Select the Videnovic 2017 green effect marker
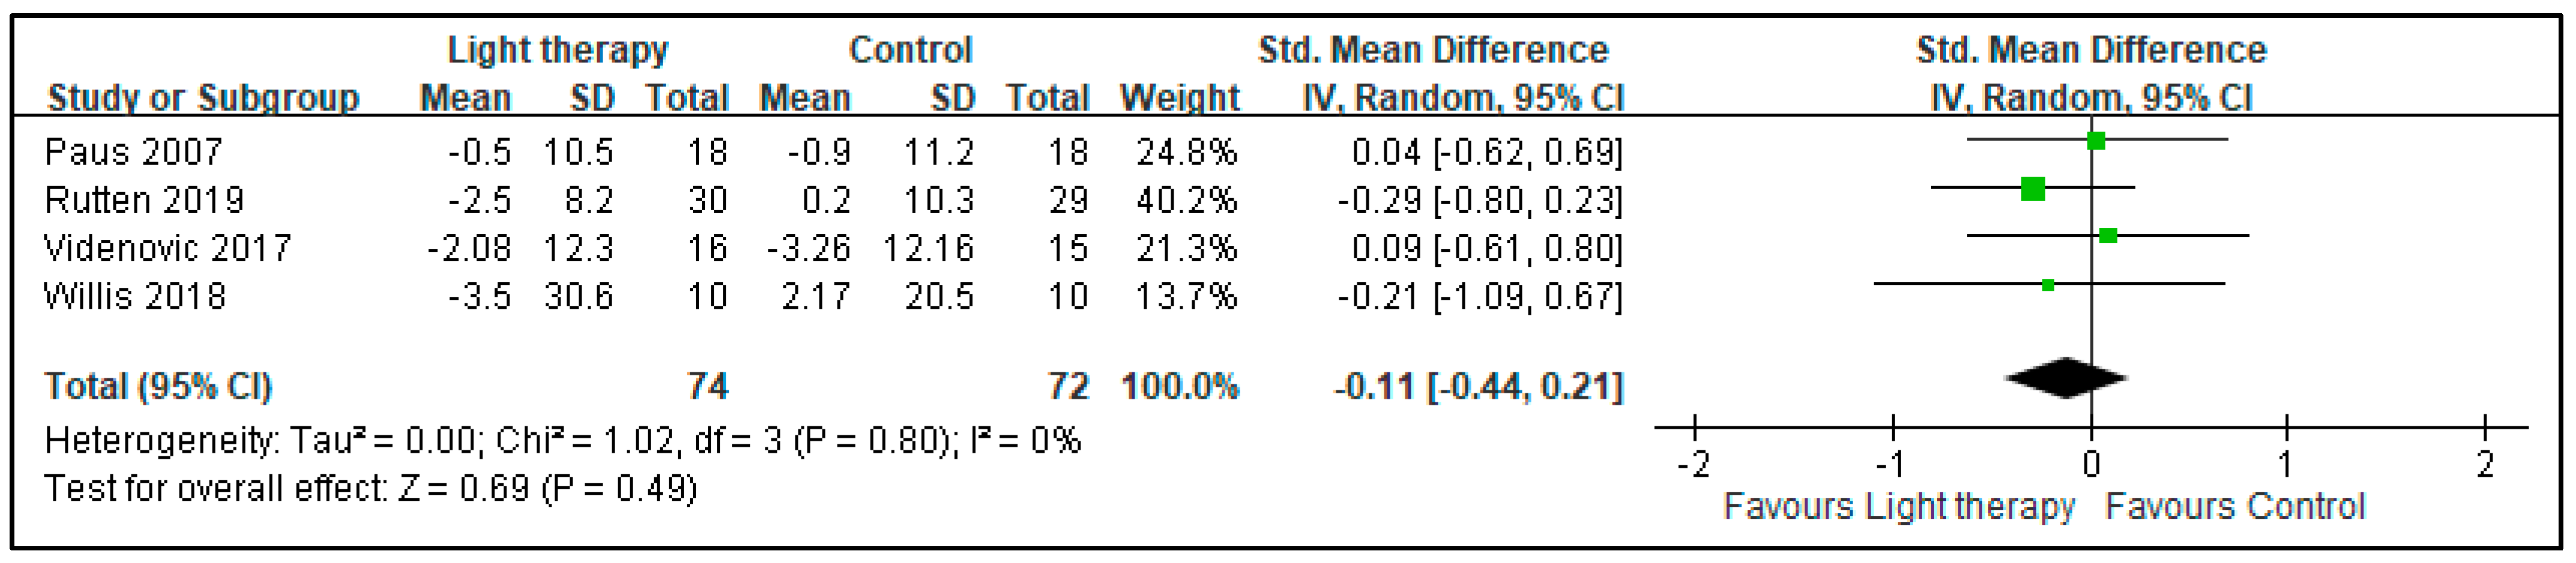Screen dimensions: 2576x563 2108,235
